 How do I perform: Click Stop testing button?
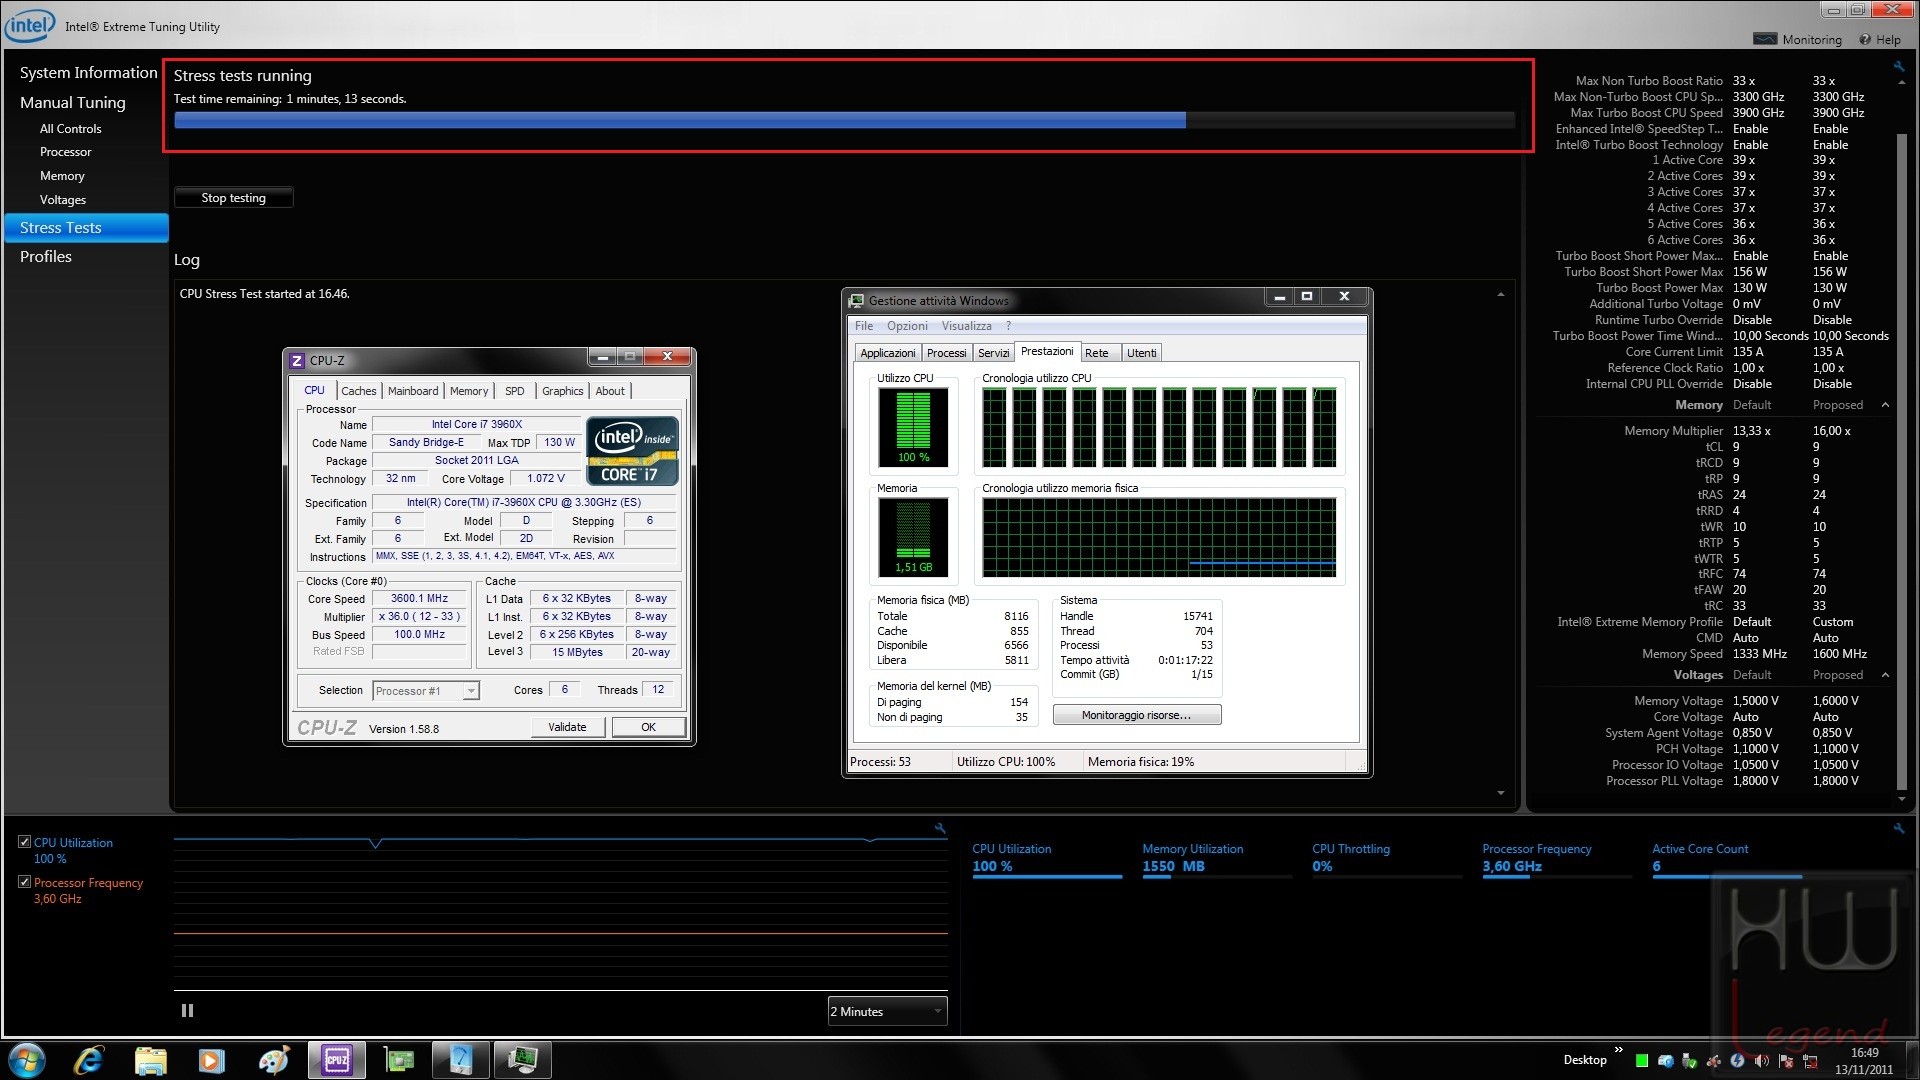point(234,198)
